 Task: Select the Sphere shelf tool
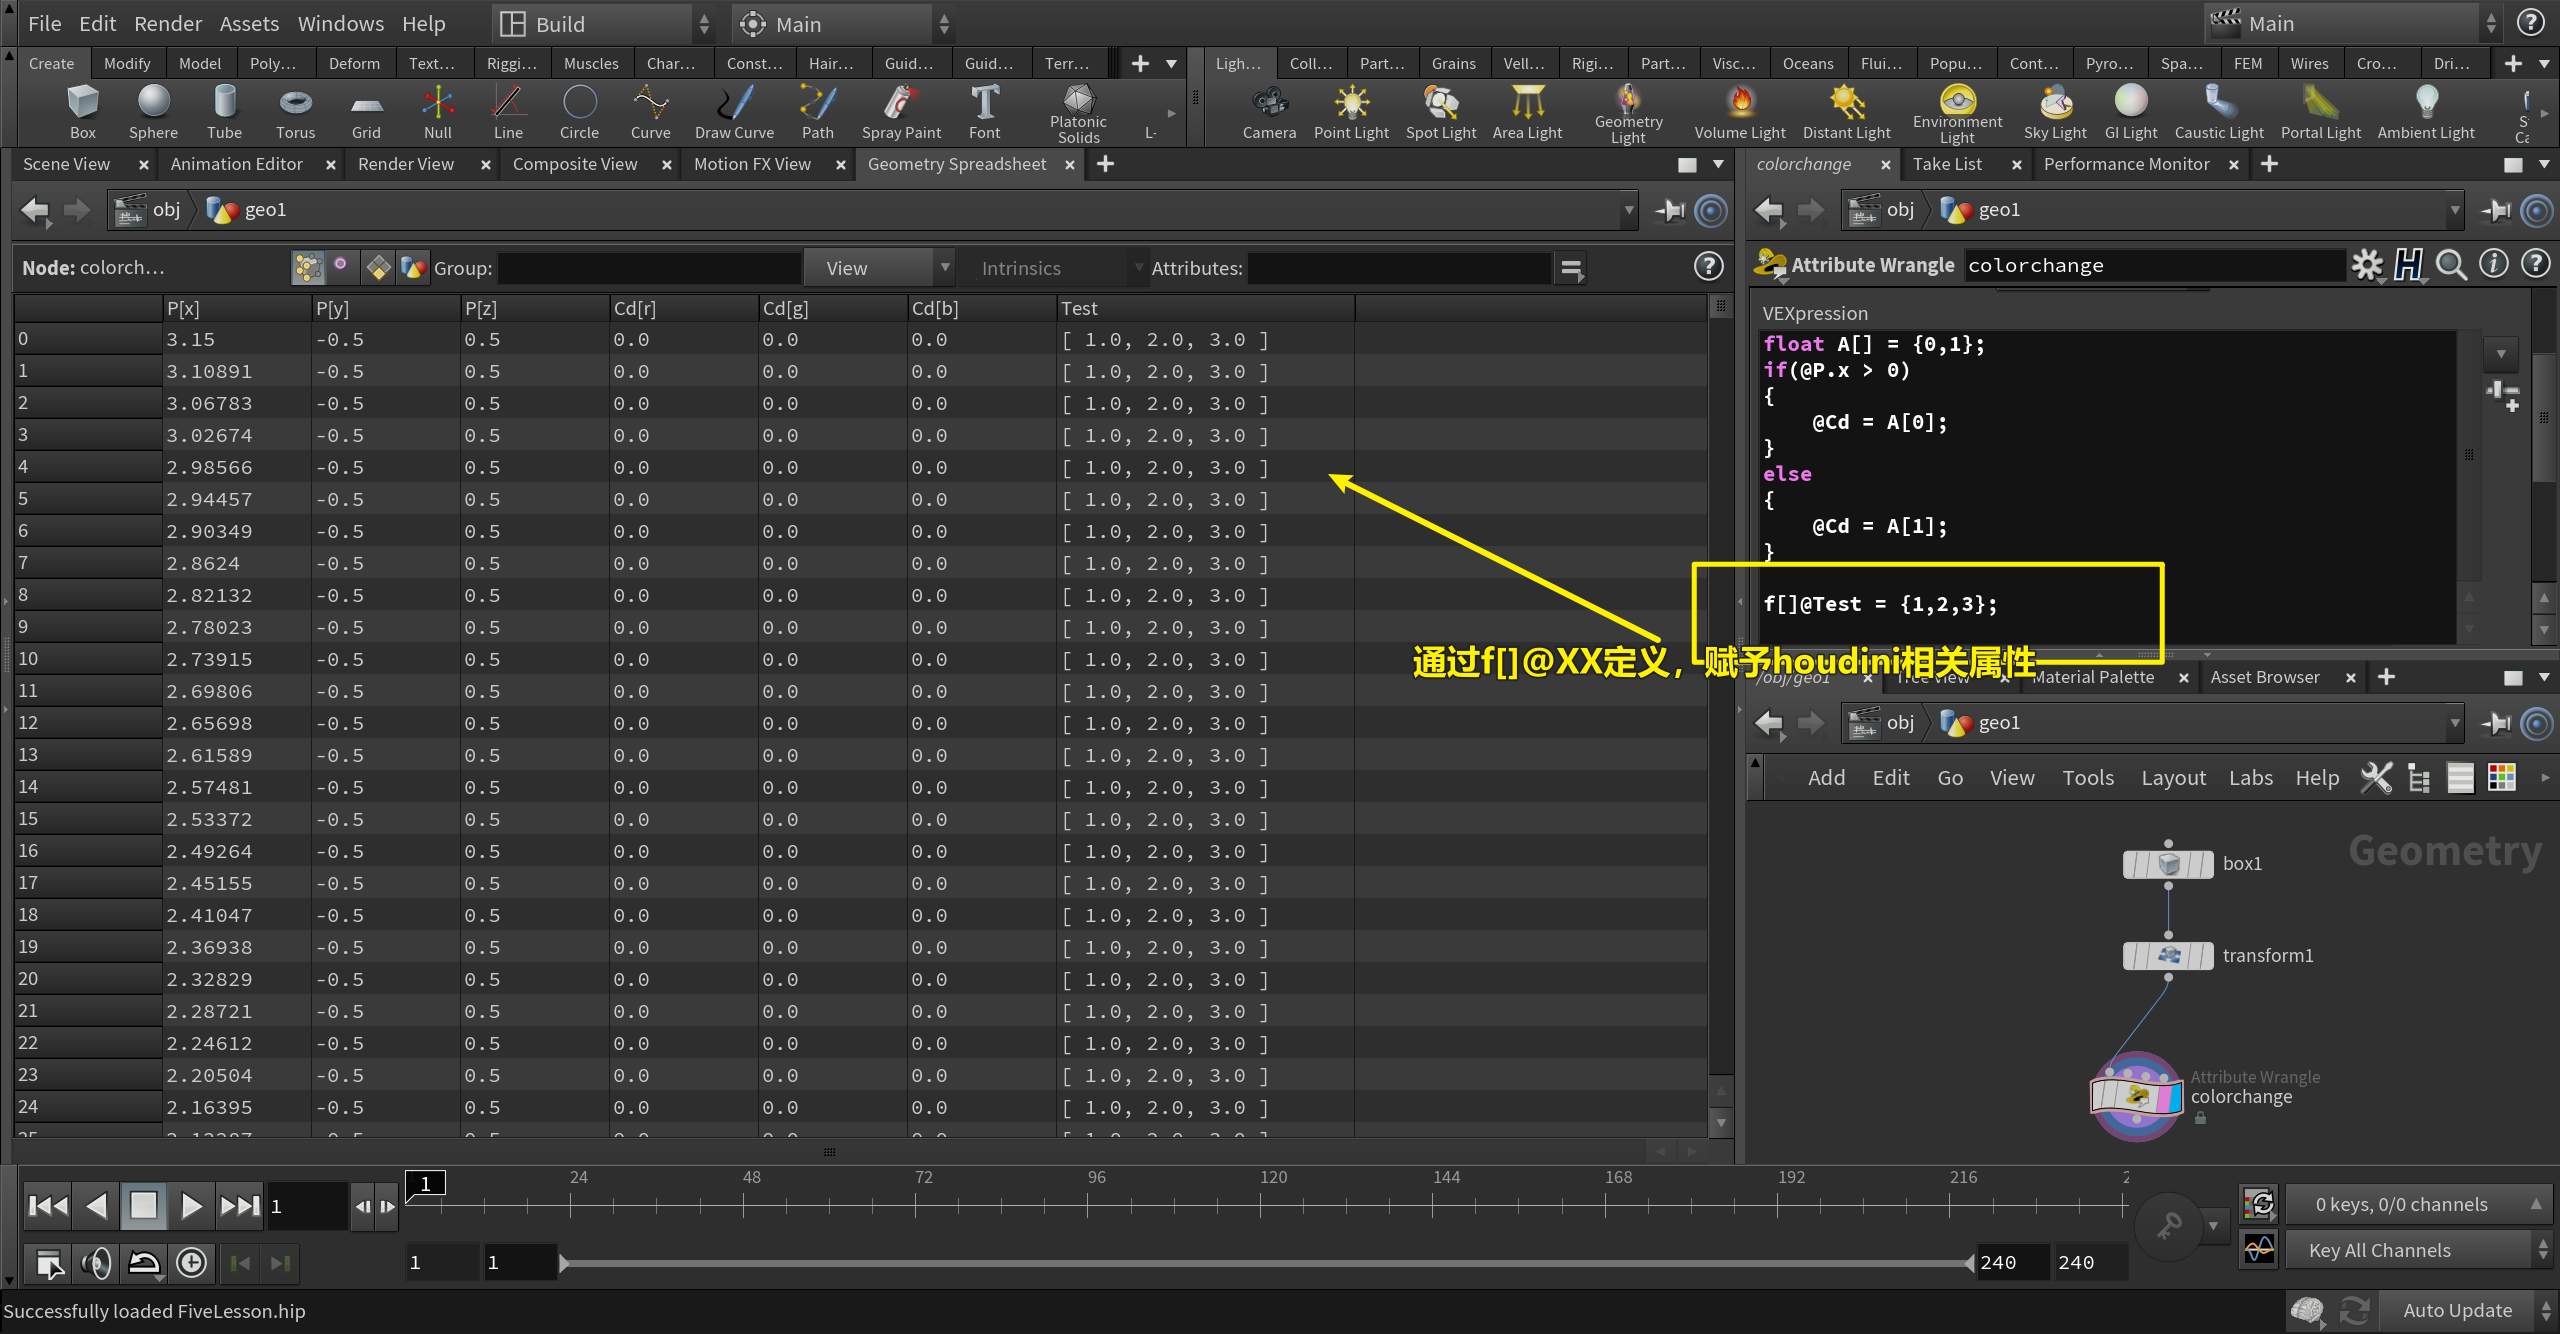[153, 111]
